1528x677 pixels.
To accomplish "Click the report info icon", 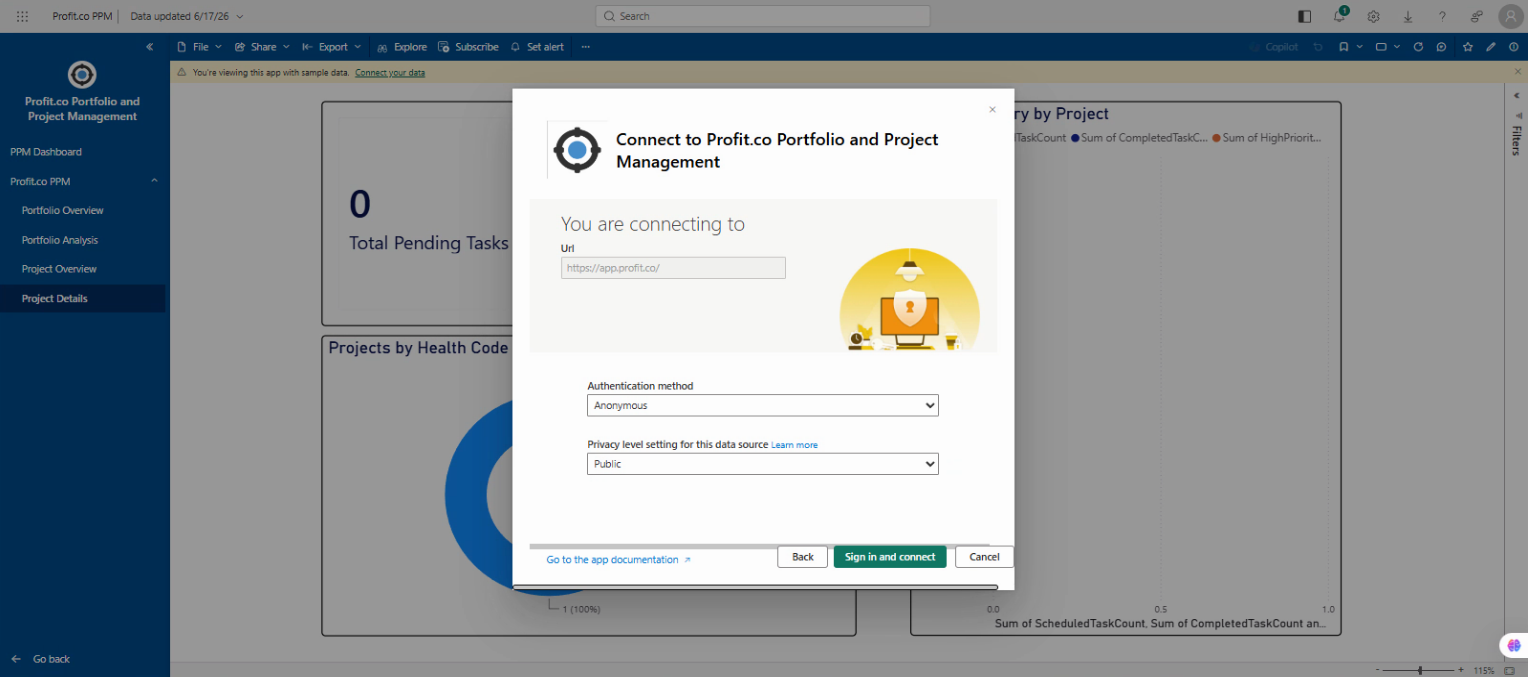I will coord(1514,47).
